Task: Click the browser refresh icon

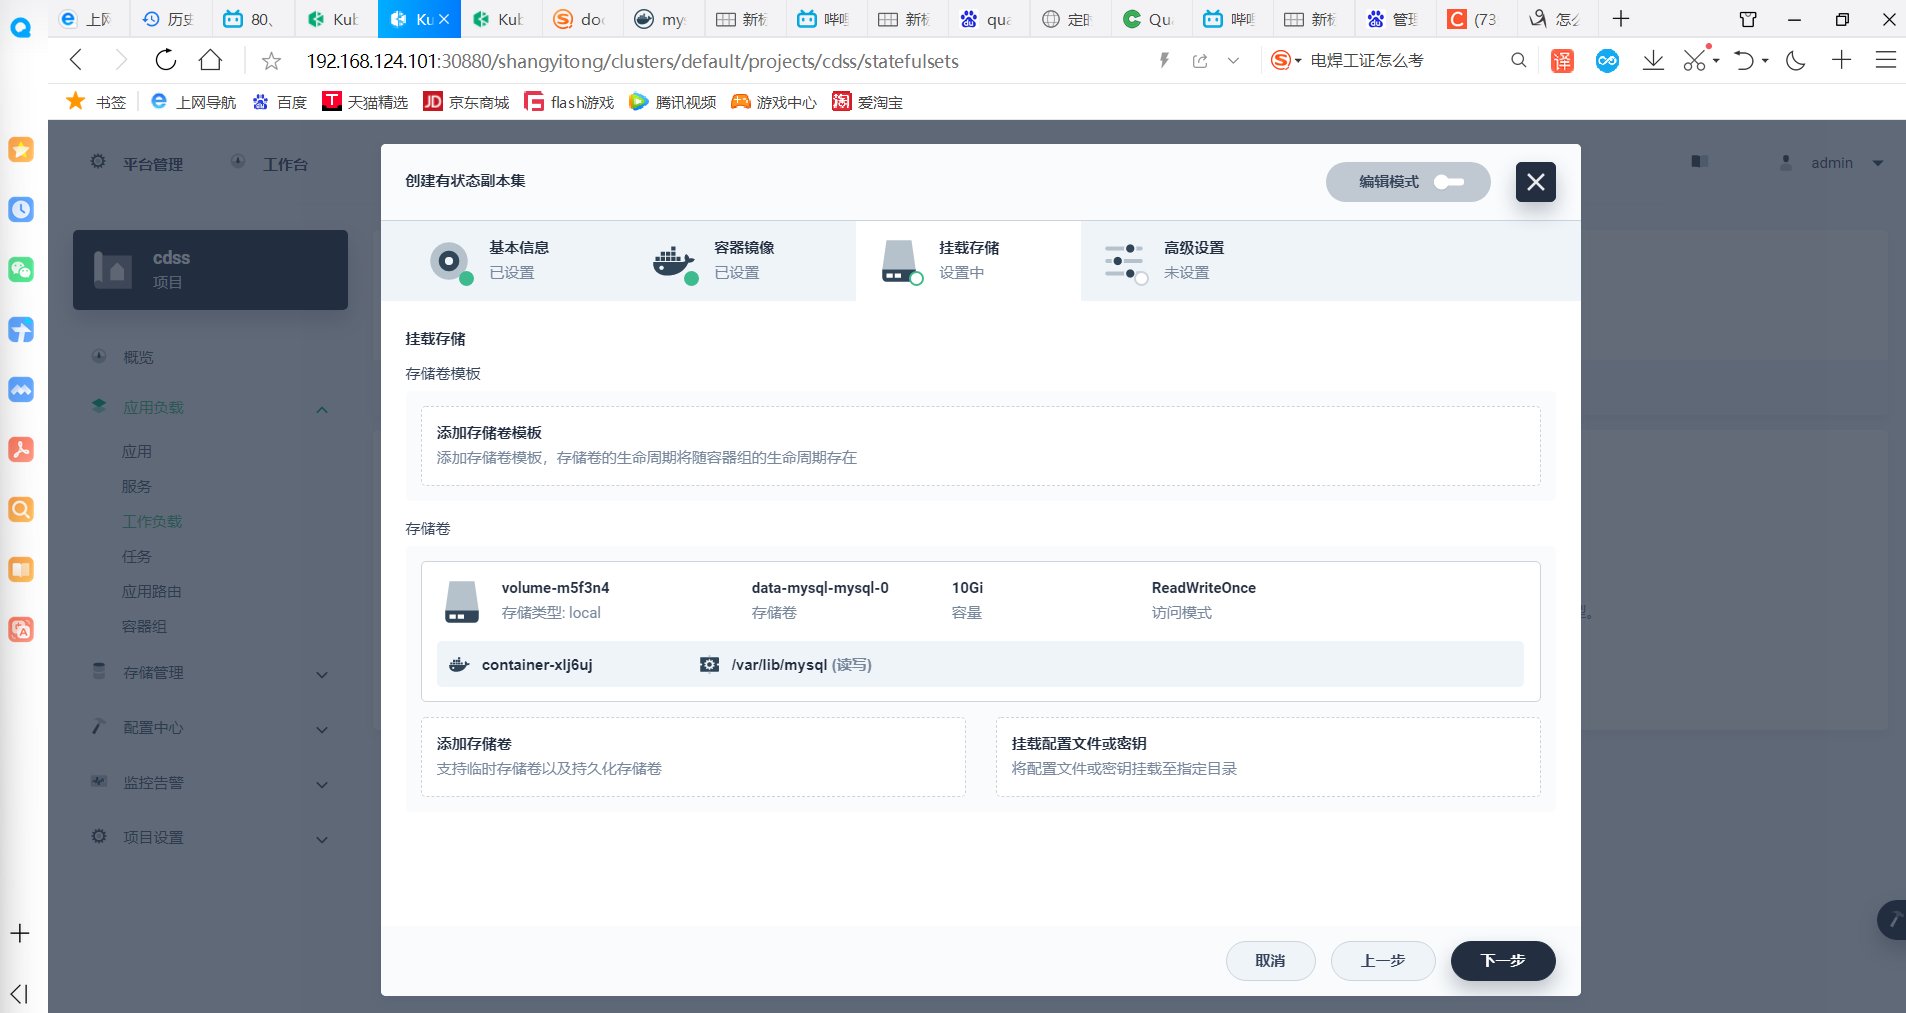Action: tap(166, 61)
